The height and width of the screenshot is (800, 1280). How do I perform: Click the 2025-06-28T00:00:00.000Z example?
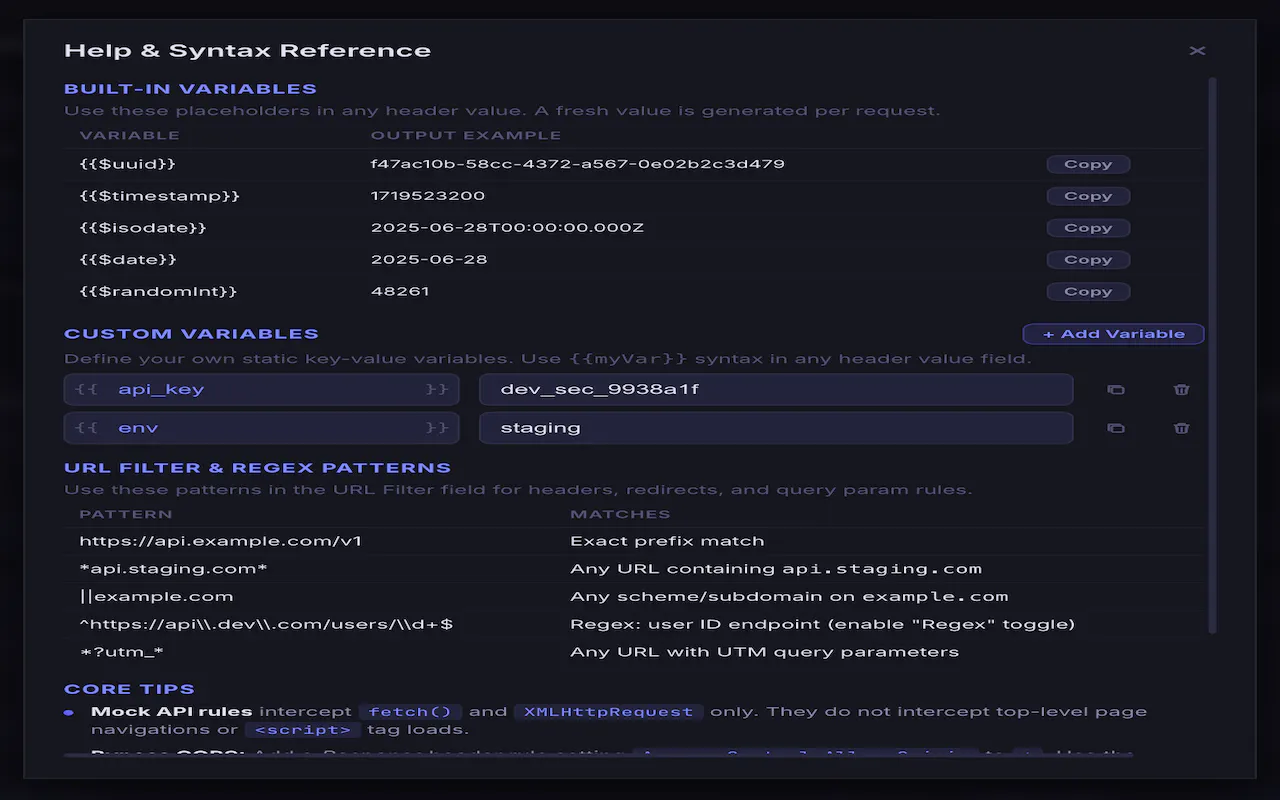pos(507,228)
